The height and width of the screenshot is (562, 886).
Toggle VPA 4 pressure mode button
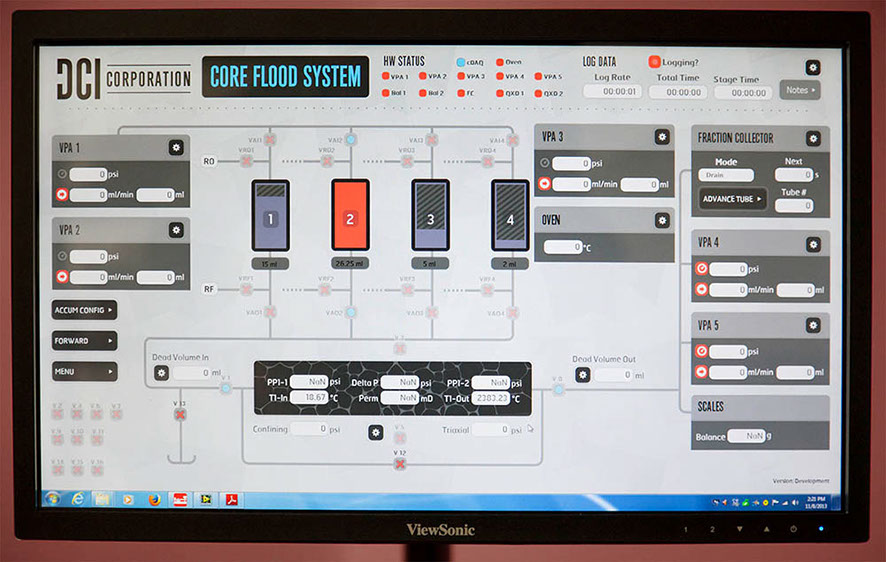[702, 268]
